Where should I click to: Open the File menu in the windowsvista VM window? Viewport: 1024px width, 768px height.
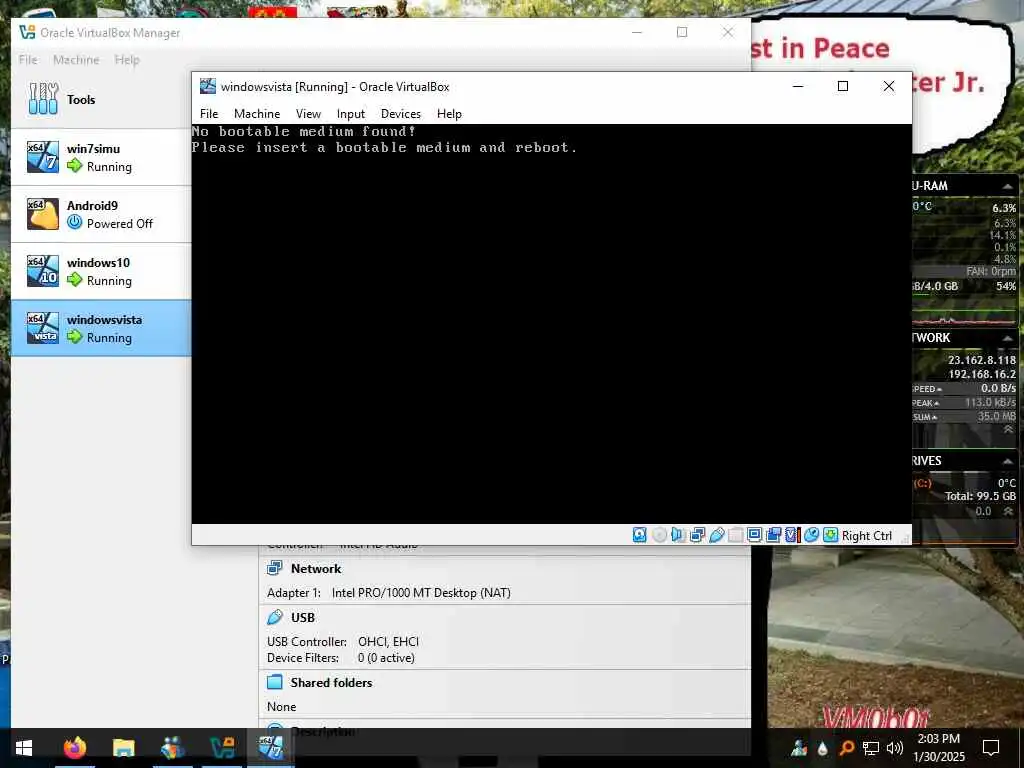click(209, 114)
